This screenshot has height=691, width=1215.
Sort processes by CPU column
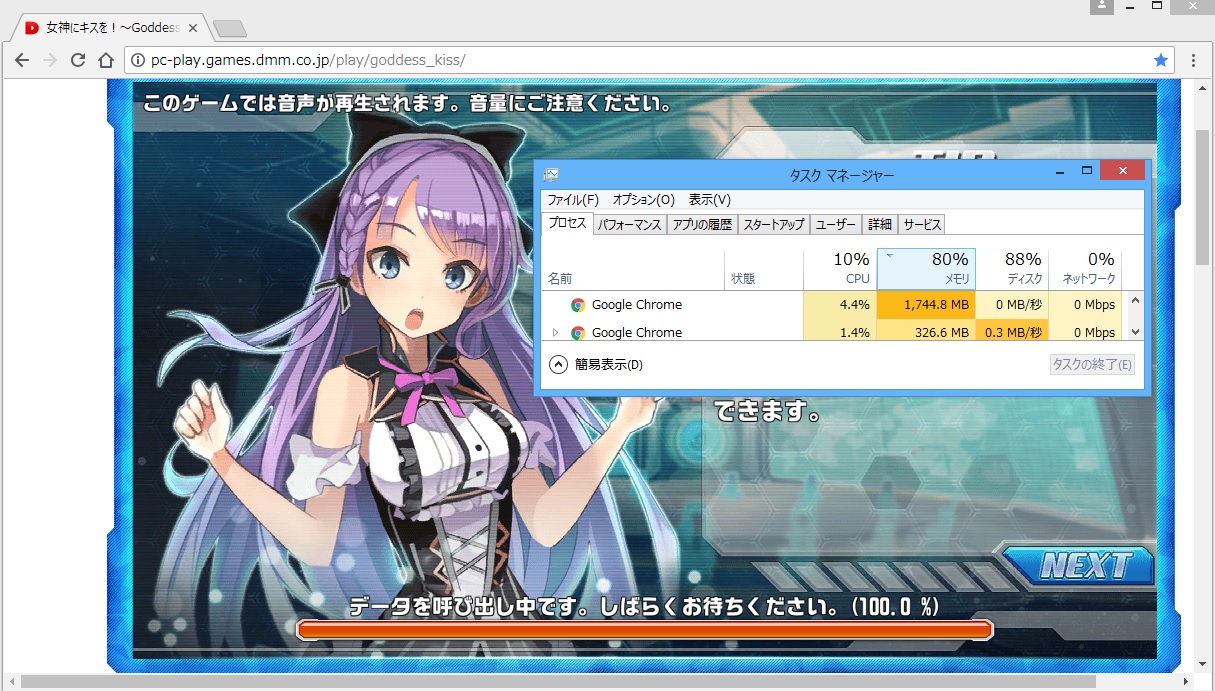[840, 269]
